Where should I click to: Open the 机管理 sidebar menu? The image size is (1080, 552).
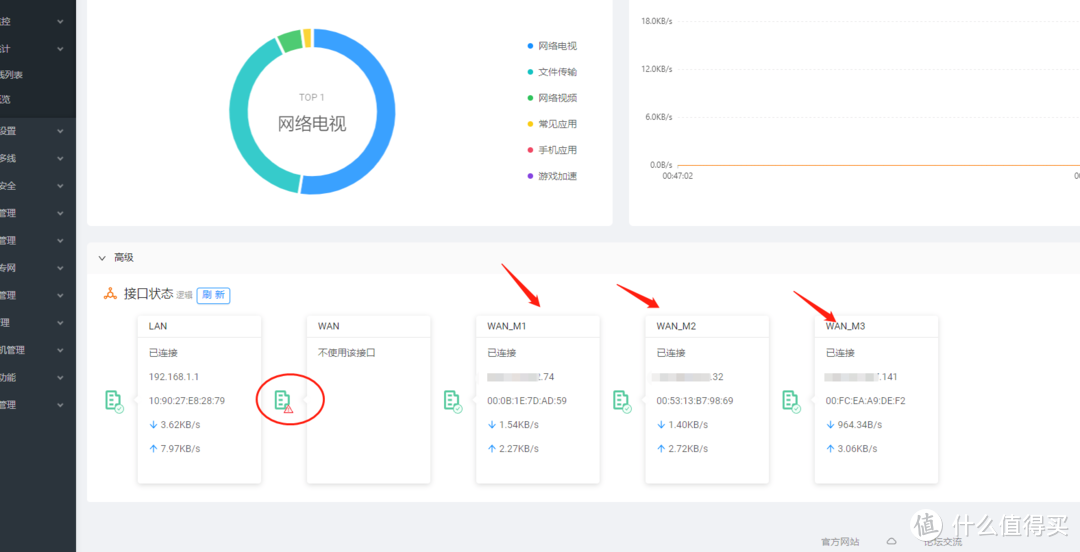click(x=38, y=350)
